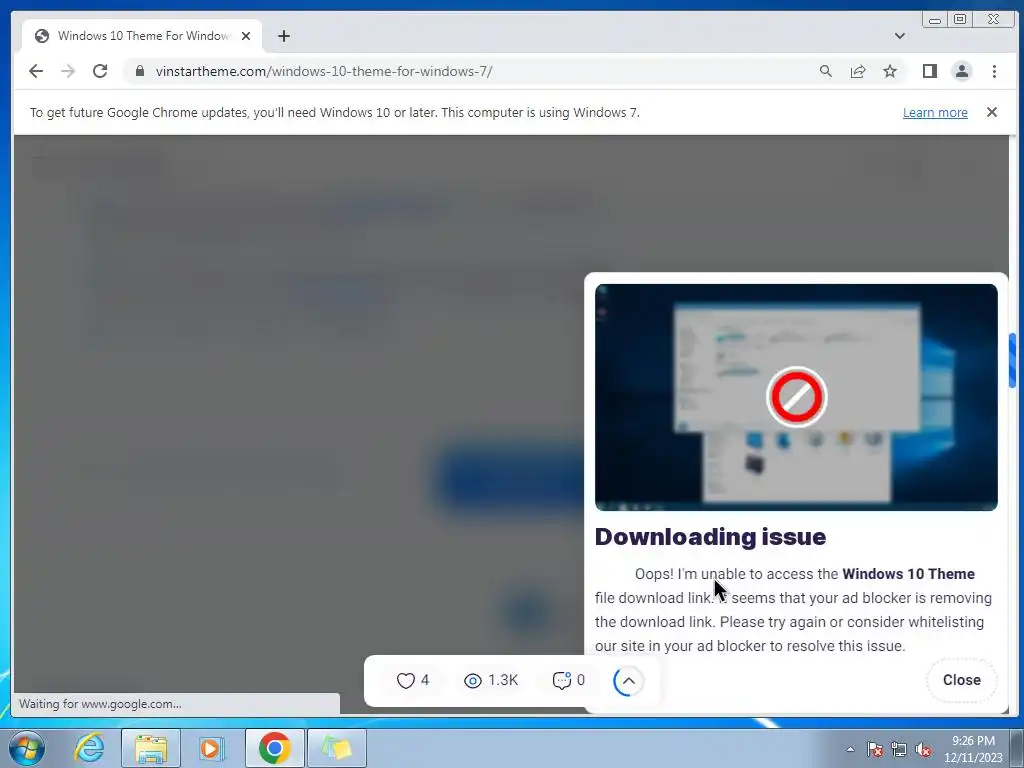Maximize the Chrome window
The height and width of the screenshot is (768, 1024).
(960, 20)
